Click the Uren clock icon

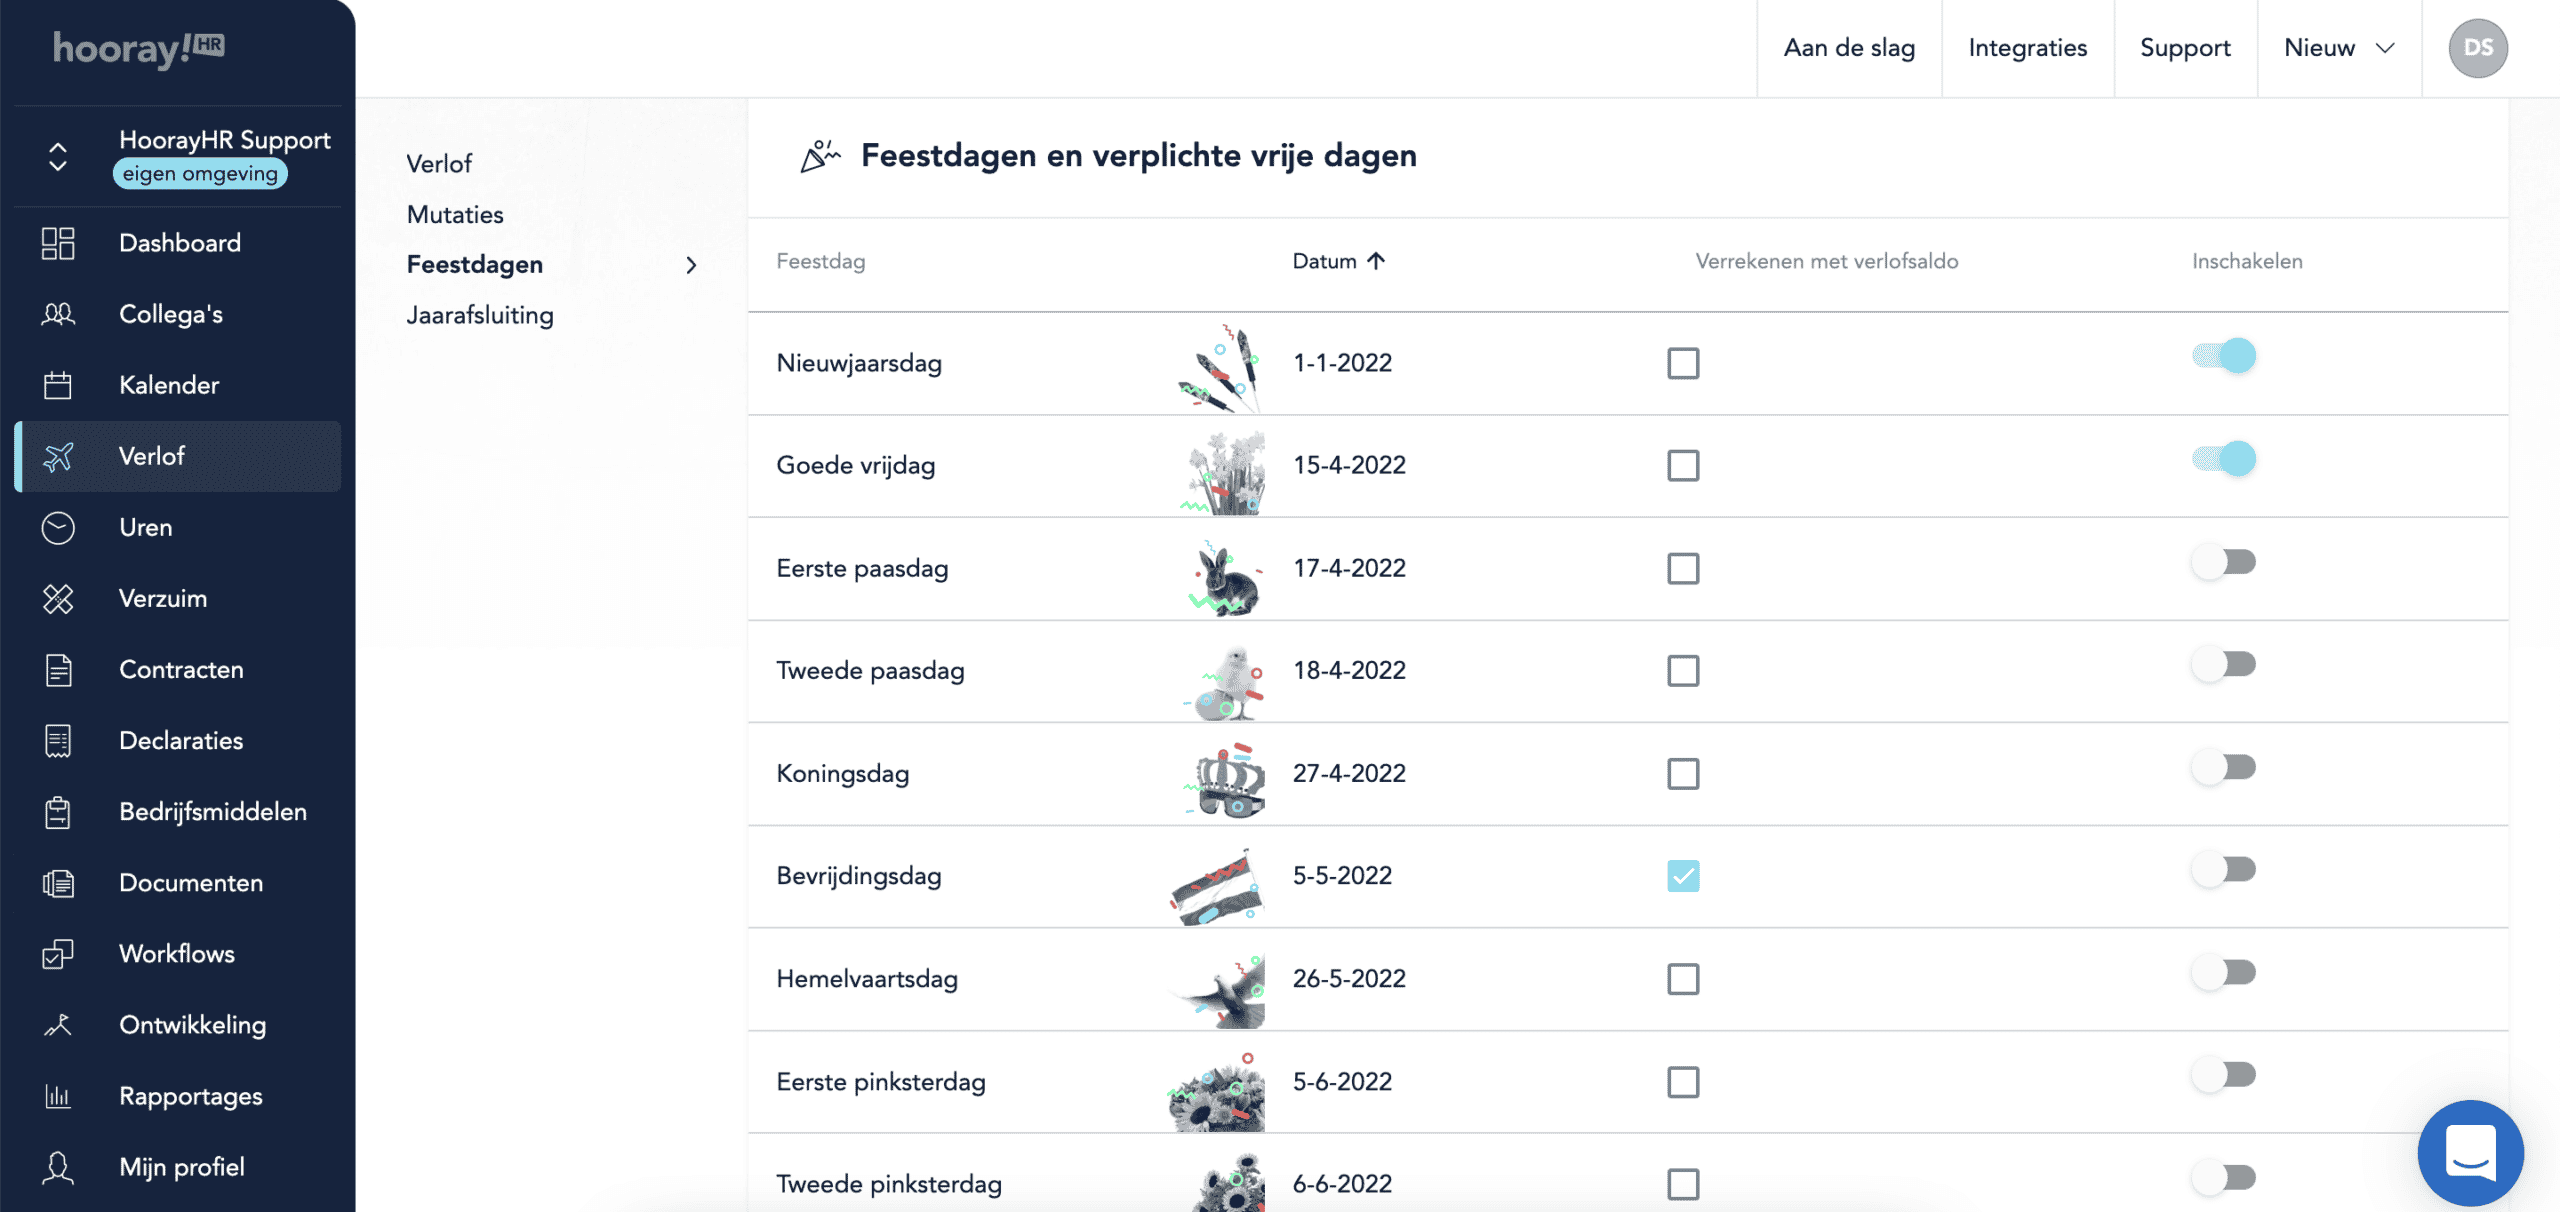coord(58,527)
